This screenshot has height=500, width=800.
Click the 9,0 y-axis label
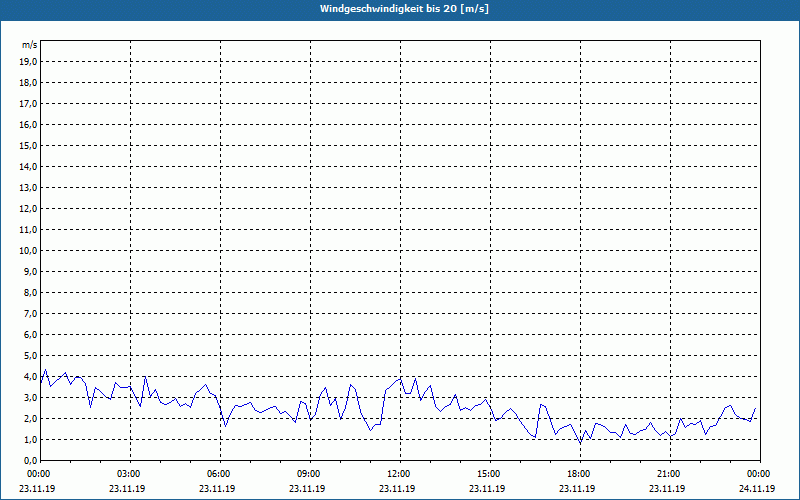pos(30,271)
